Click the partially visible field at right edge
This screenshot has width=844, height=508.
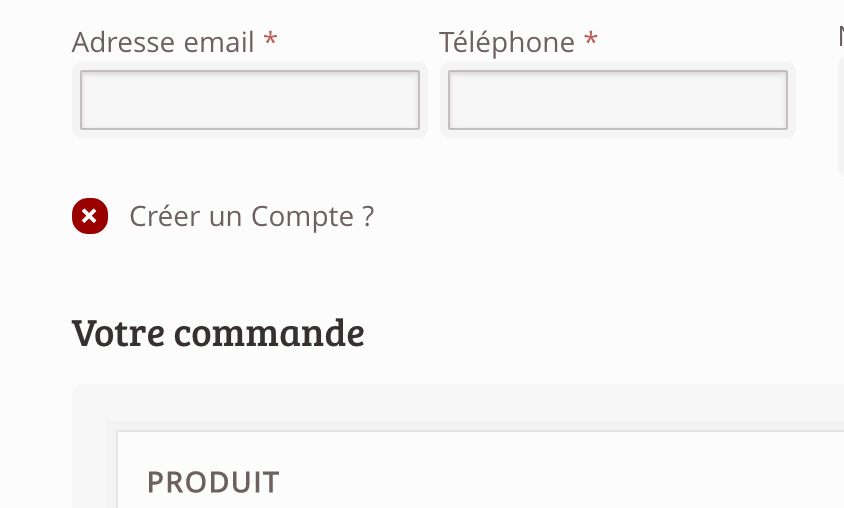[841, 116]
